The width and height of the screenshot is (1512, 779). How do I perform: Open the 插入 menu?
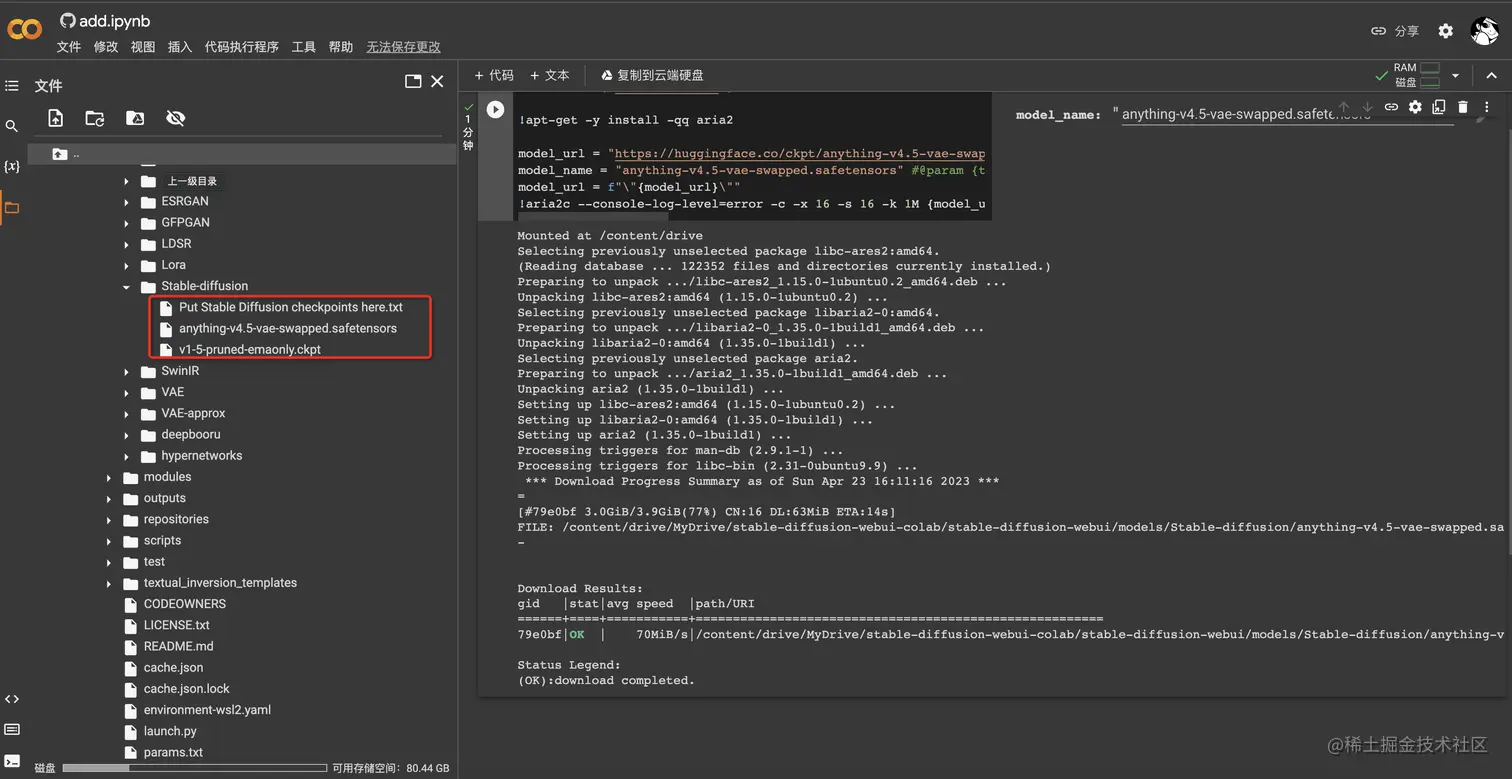(180, 47)
